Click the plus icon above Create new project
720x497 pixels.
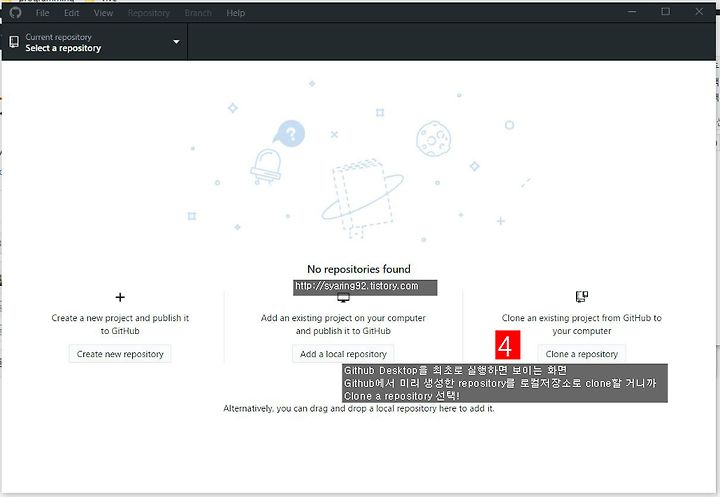coord(120,297)
